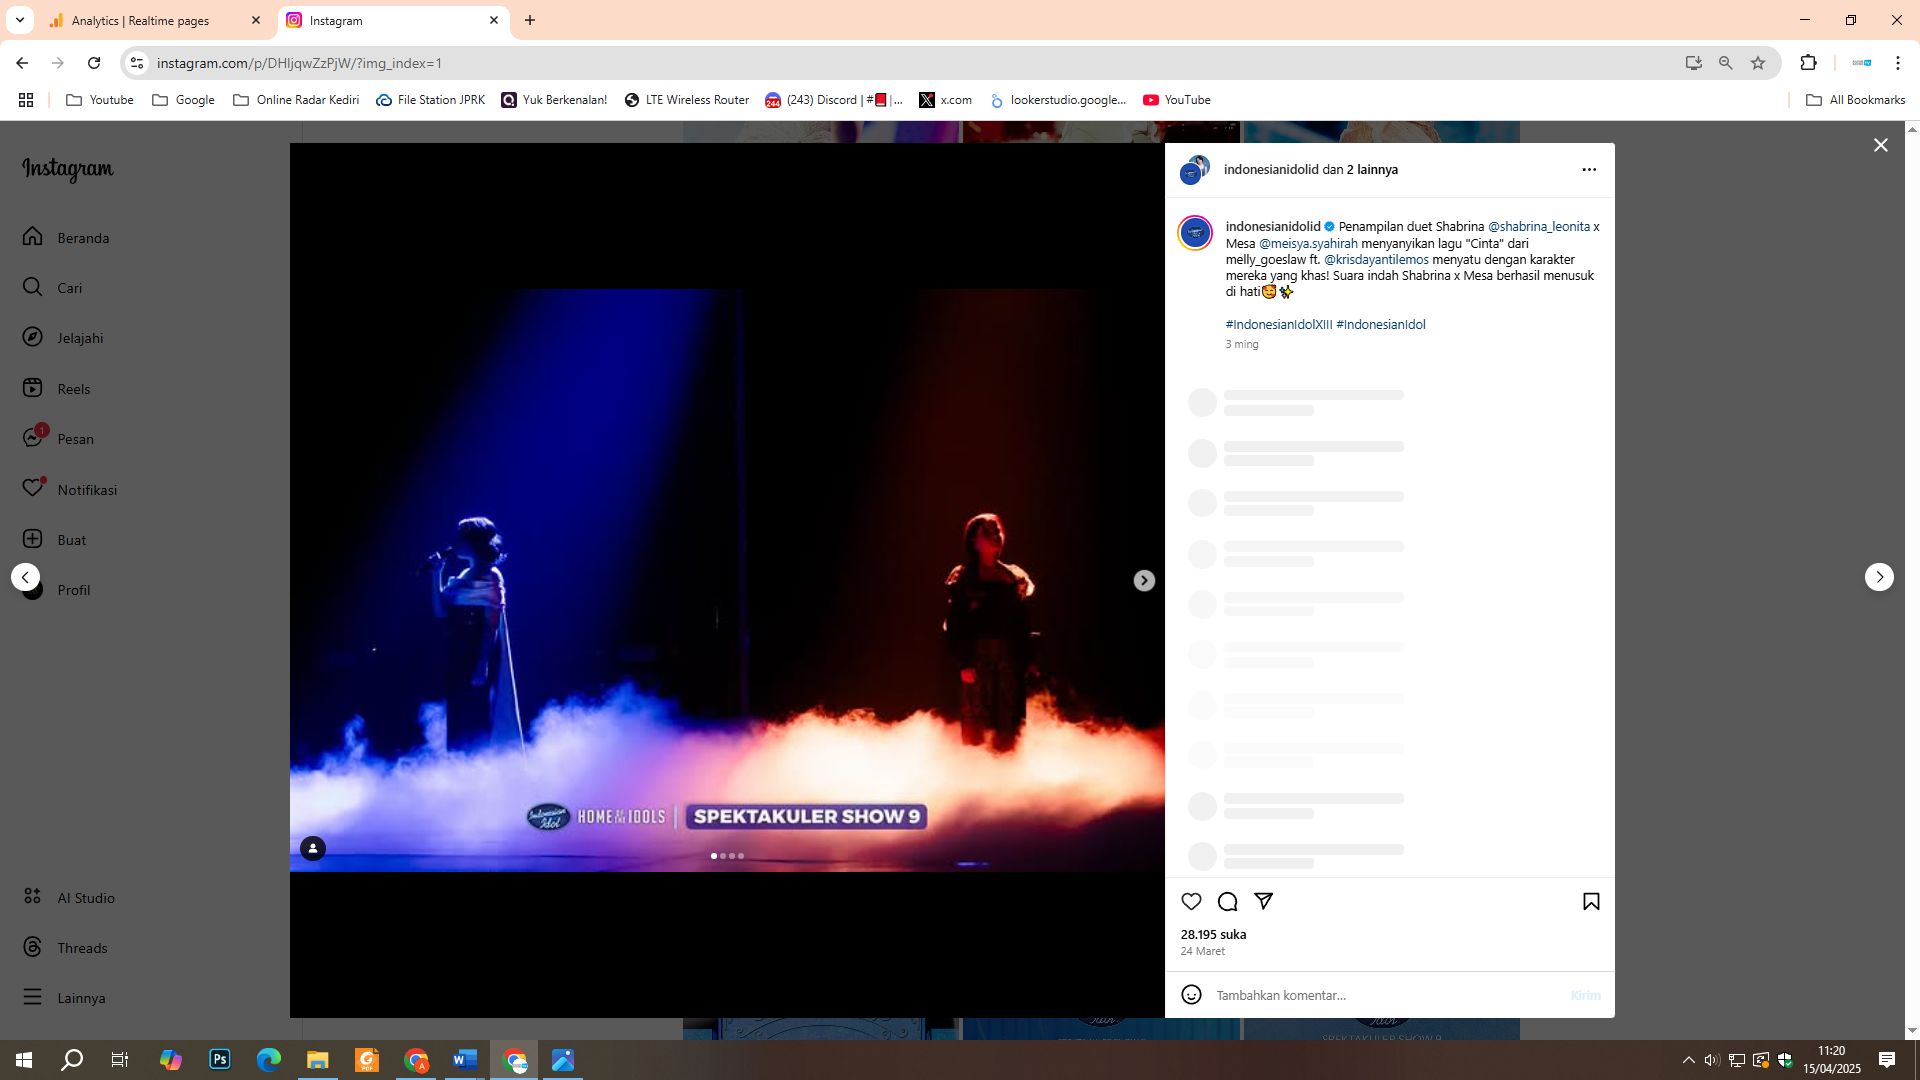Screen dimensions: 1920x1080
Task: Open the Lainnya hamburger menu
Action: (63, 997)
